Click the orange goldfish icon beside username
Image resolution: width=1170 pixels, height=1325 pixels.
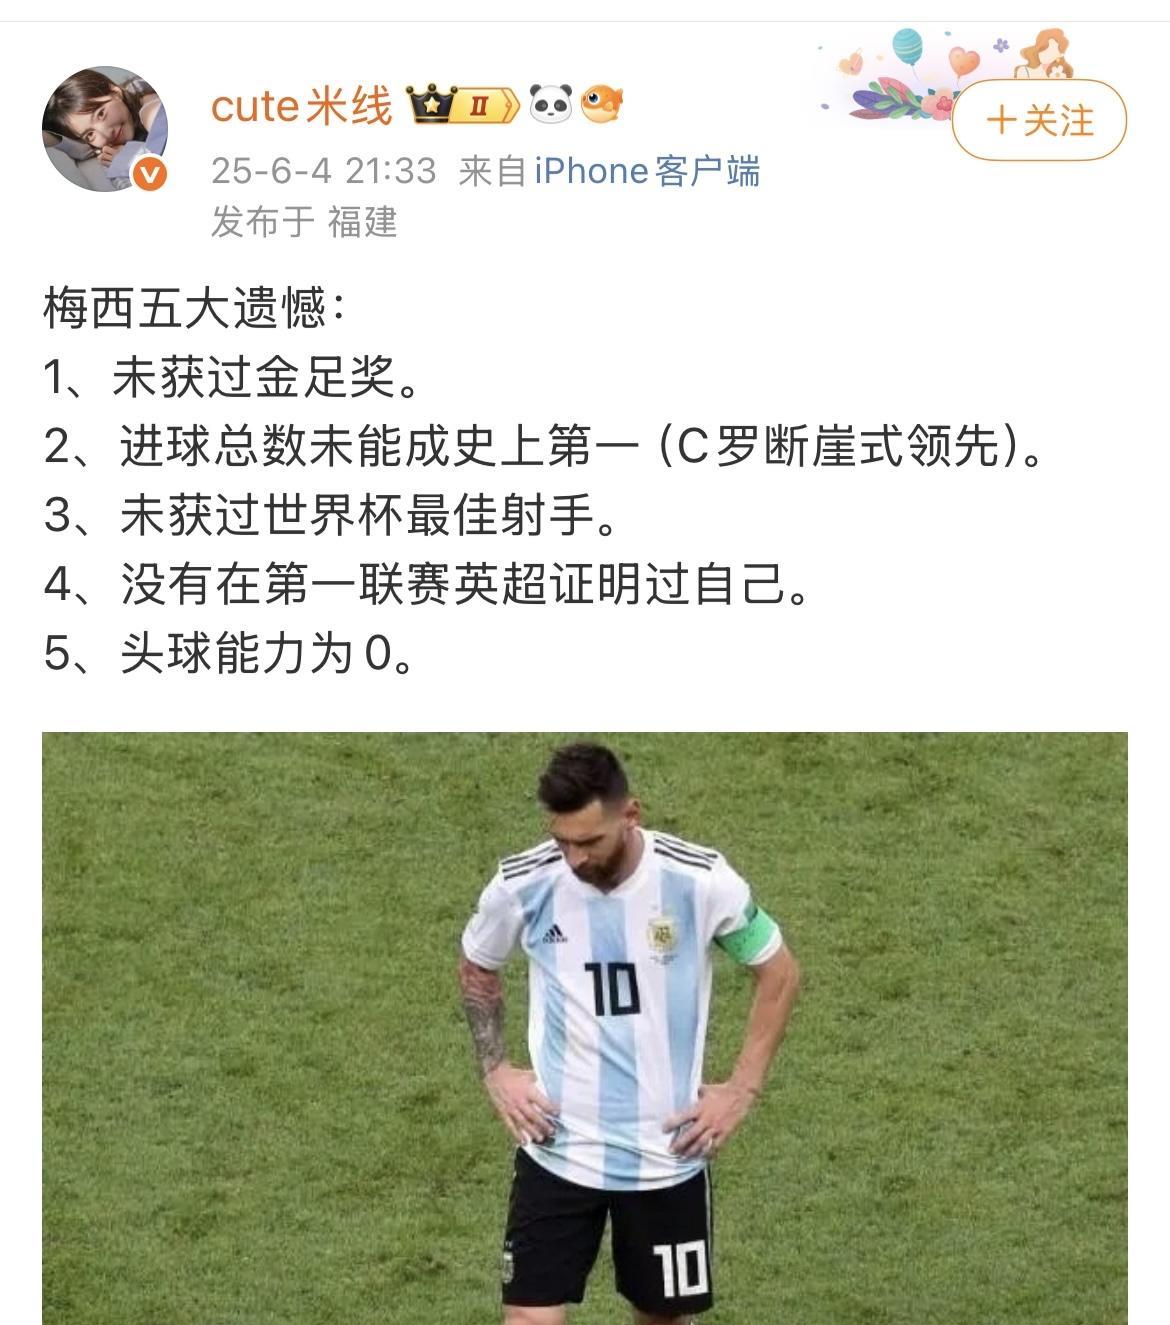pos(603,104)
